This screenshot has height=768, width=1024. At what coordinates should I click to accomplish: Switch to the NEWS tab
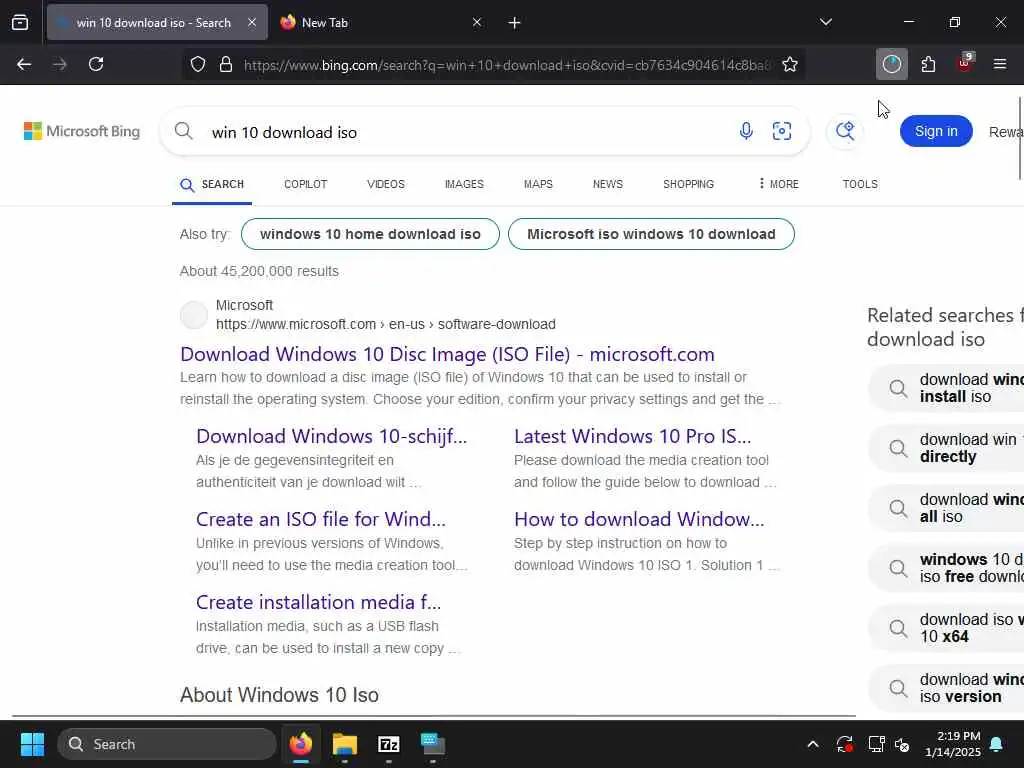coord(608,184)
